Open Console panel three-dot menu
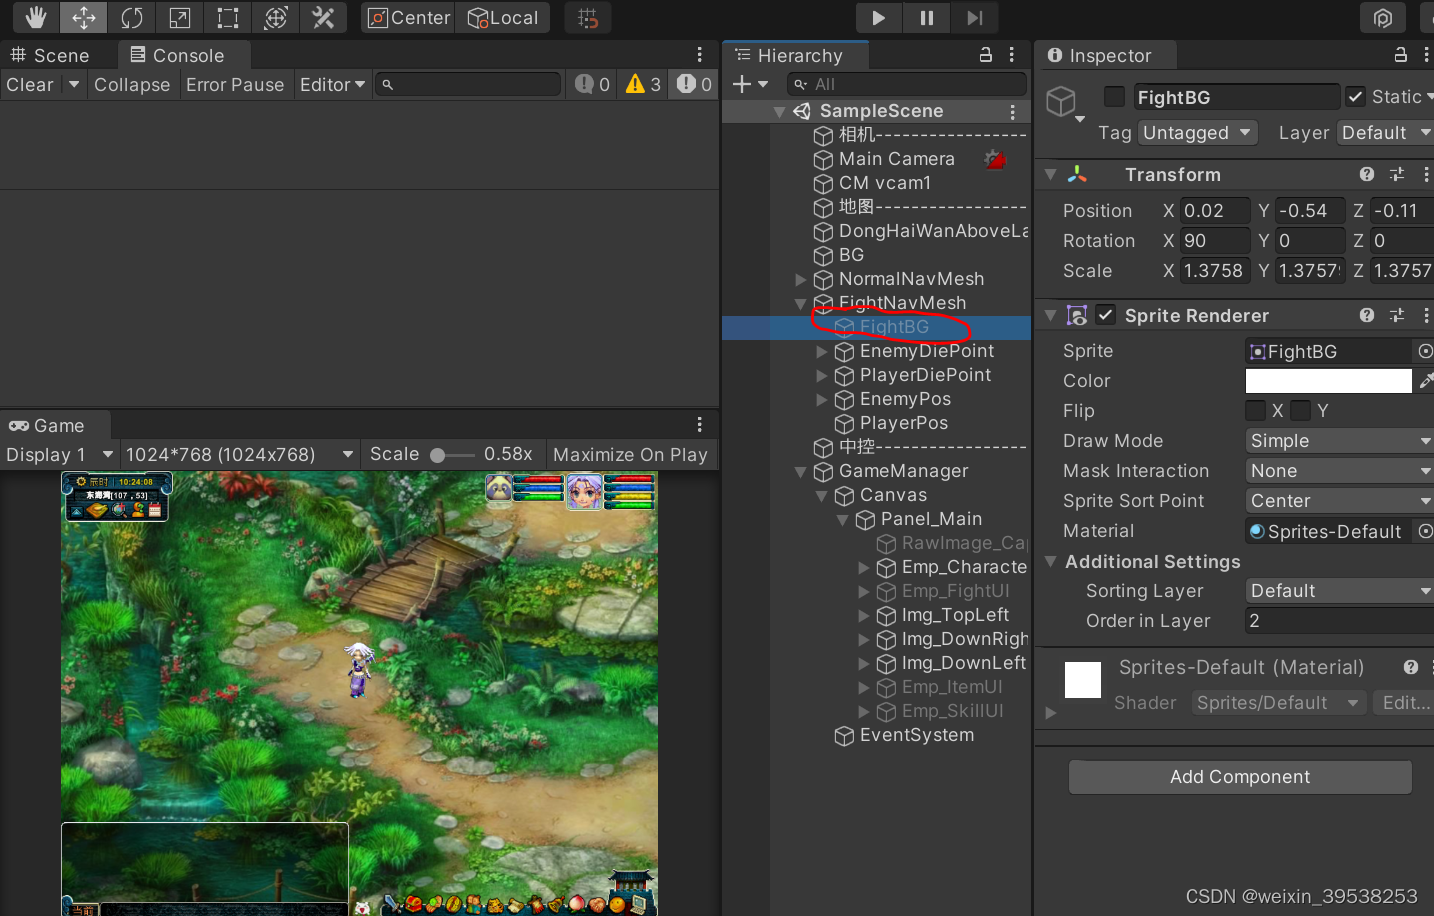 click(699, 55)
